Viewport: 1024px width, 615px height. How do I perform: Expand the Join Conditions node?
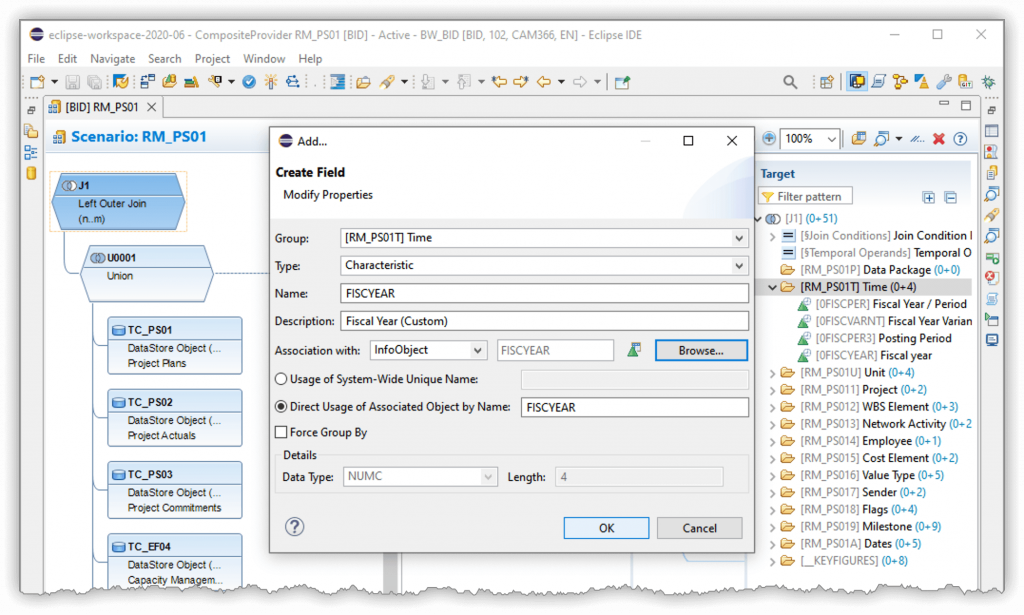click(773, 236)
